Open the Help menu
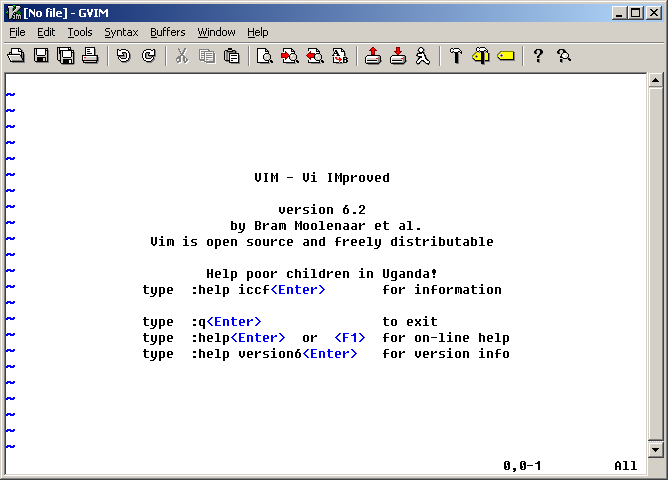The image size is (668, 480). click(x=257, y=32)
